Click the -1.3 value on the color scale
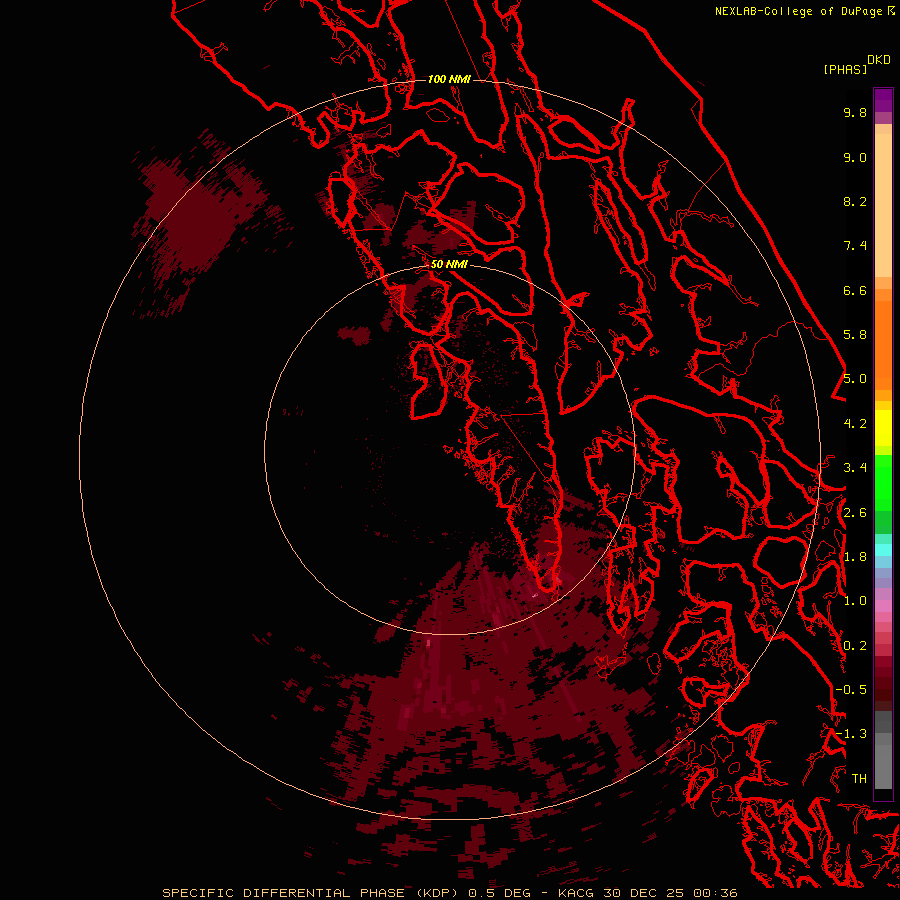This screenshot has height=900, width=900. point(851,734)
